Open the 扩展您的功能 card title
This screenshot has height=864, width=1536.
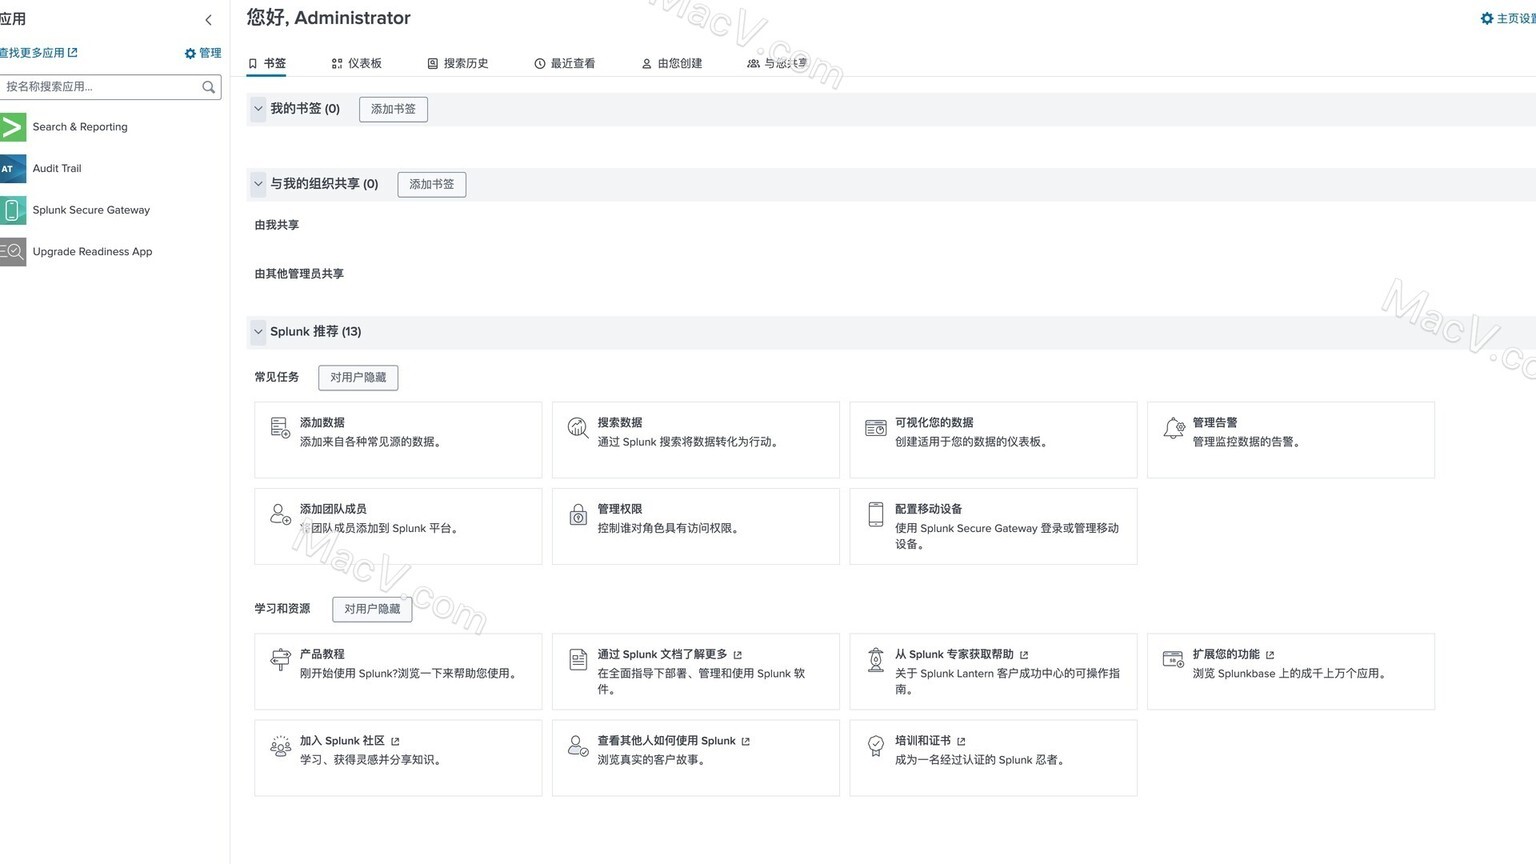[x=1226, y=654]
